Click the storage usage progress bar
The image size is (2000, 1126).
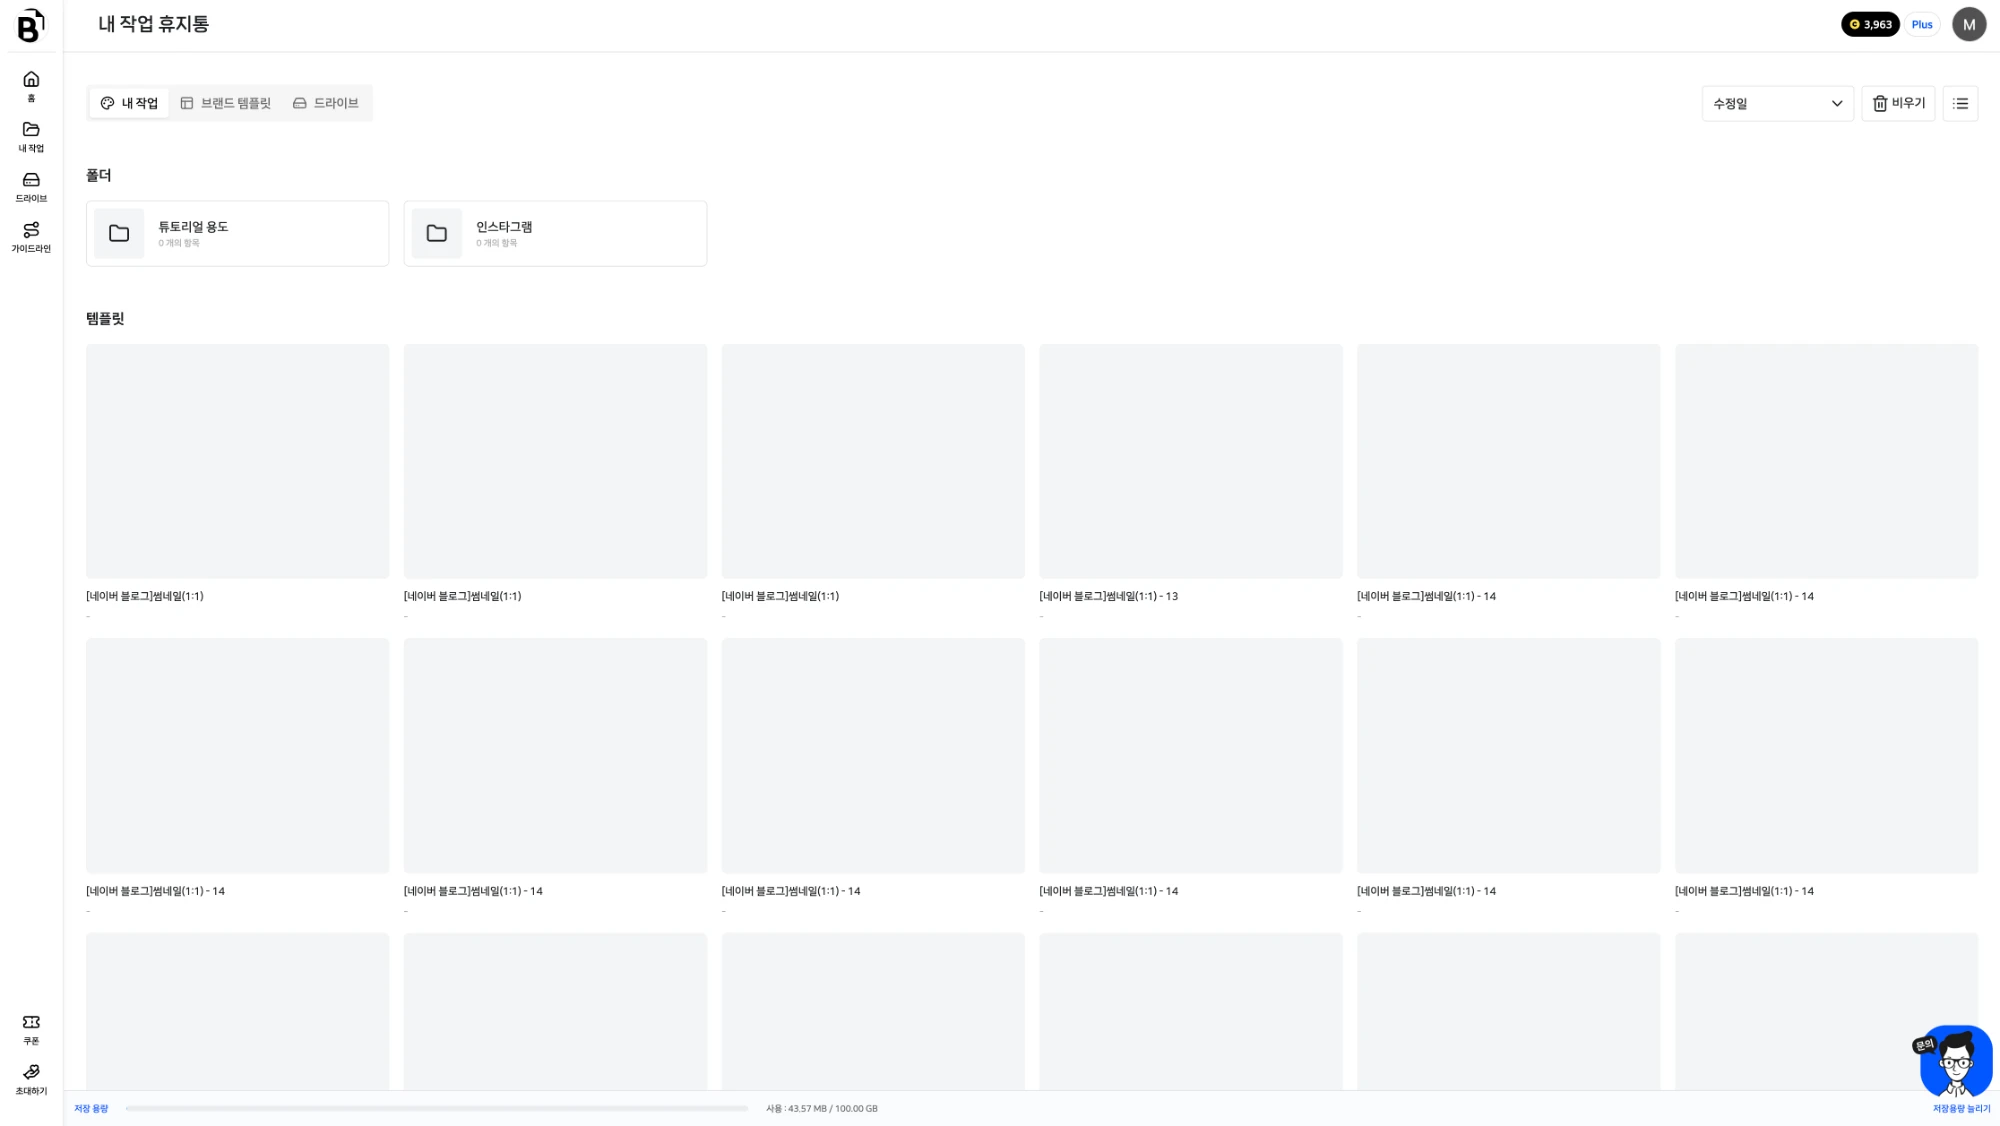click(x=436, y=1108)
